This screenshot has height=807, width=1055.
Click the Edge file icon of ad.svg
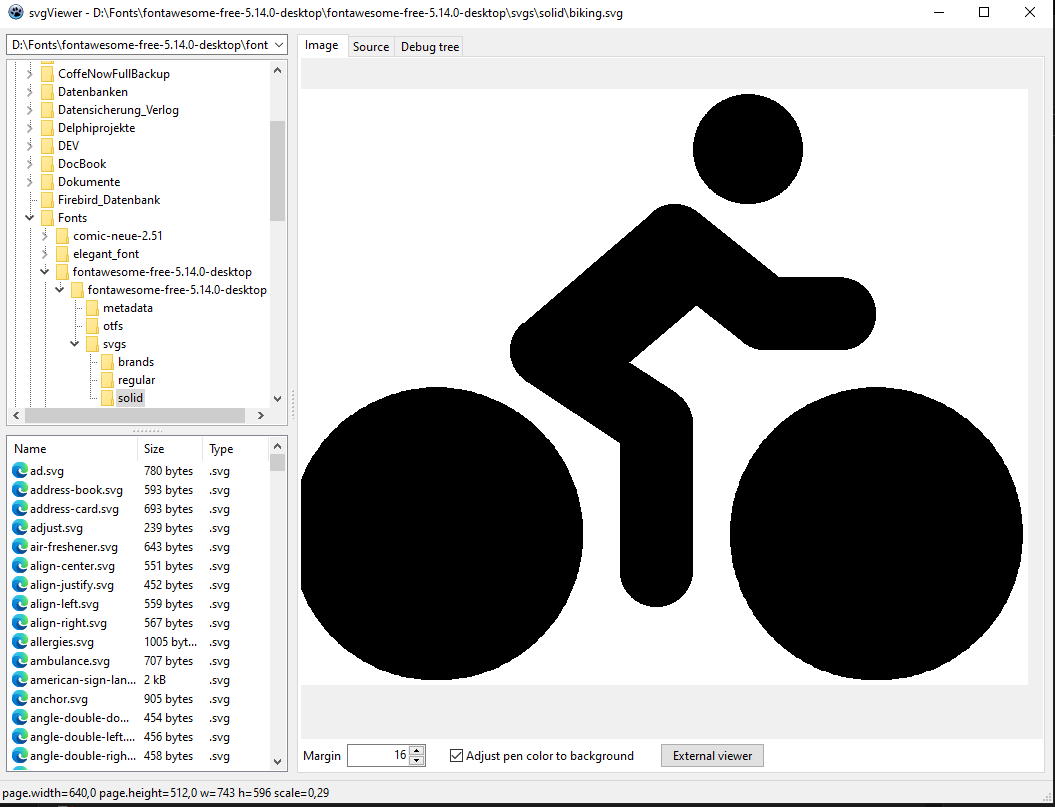[x=20, y=470]
